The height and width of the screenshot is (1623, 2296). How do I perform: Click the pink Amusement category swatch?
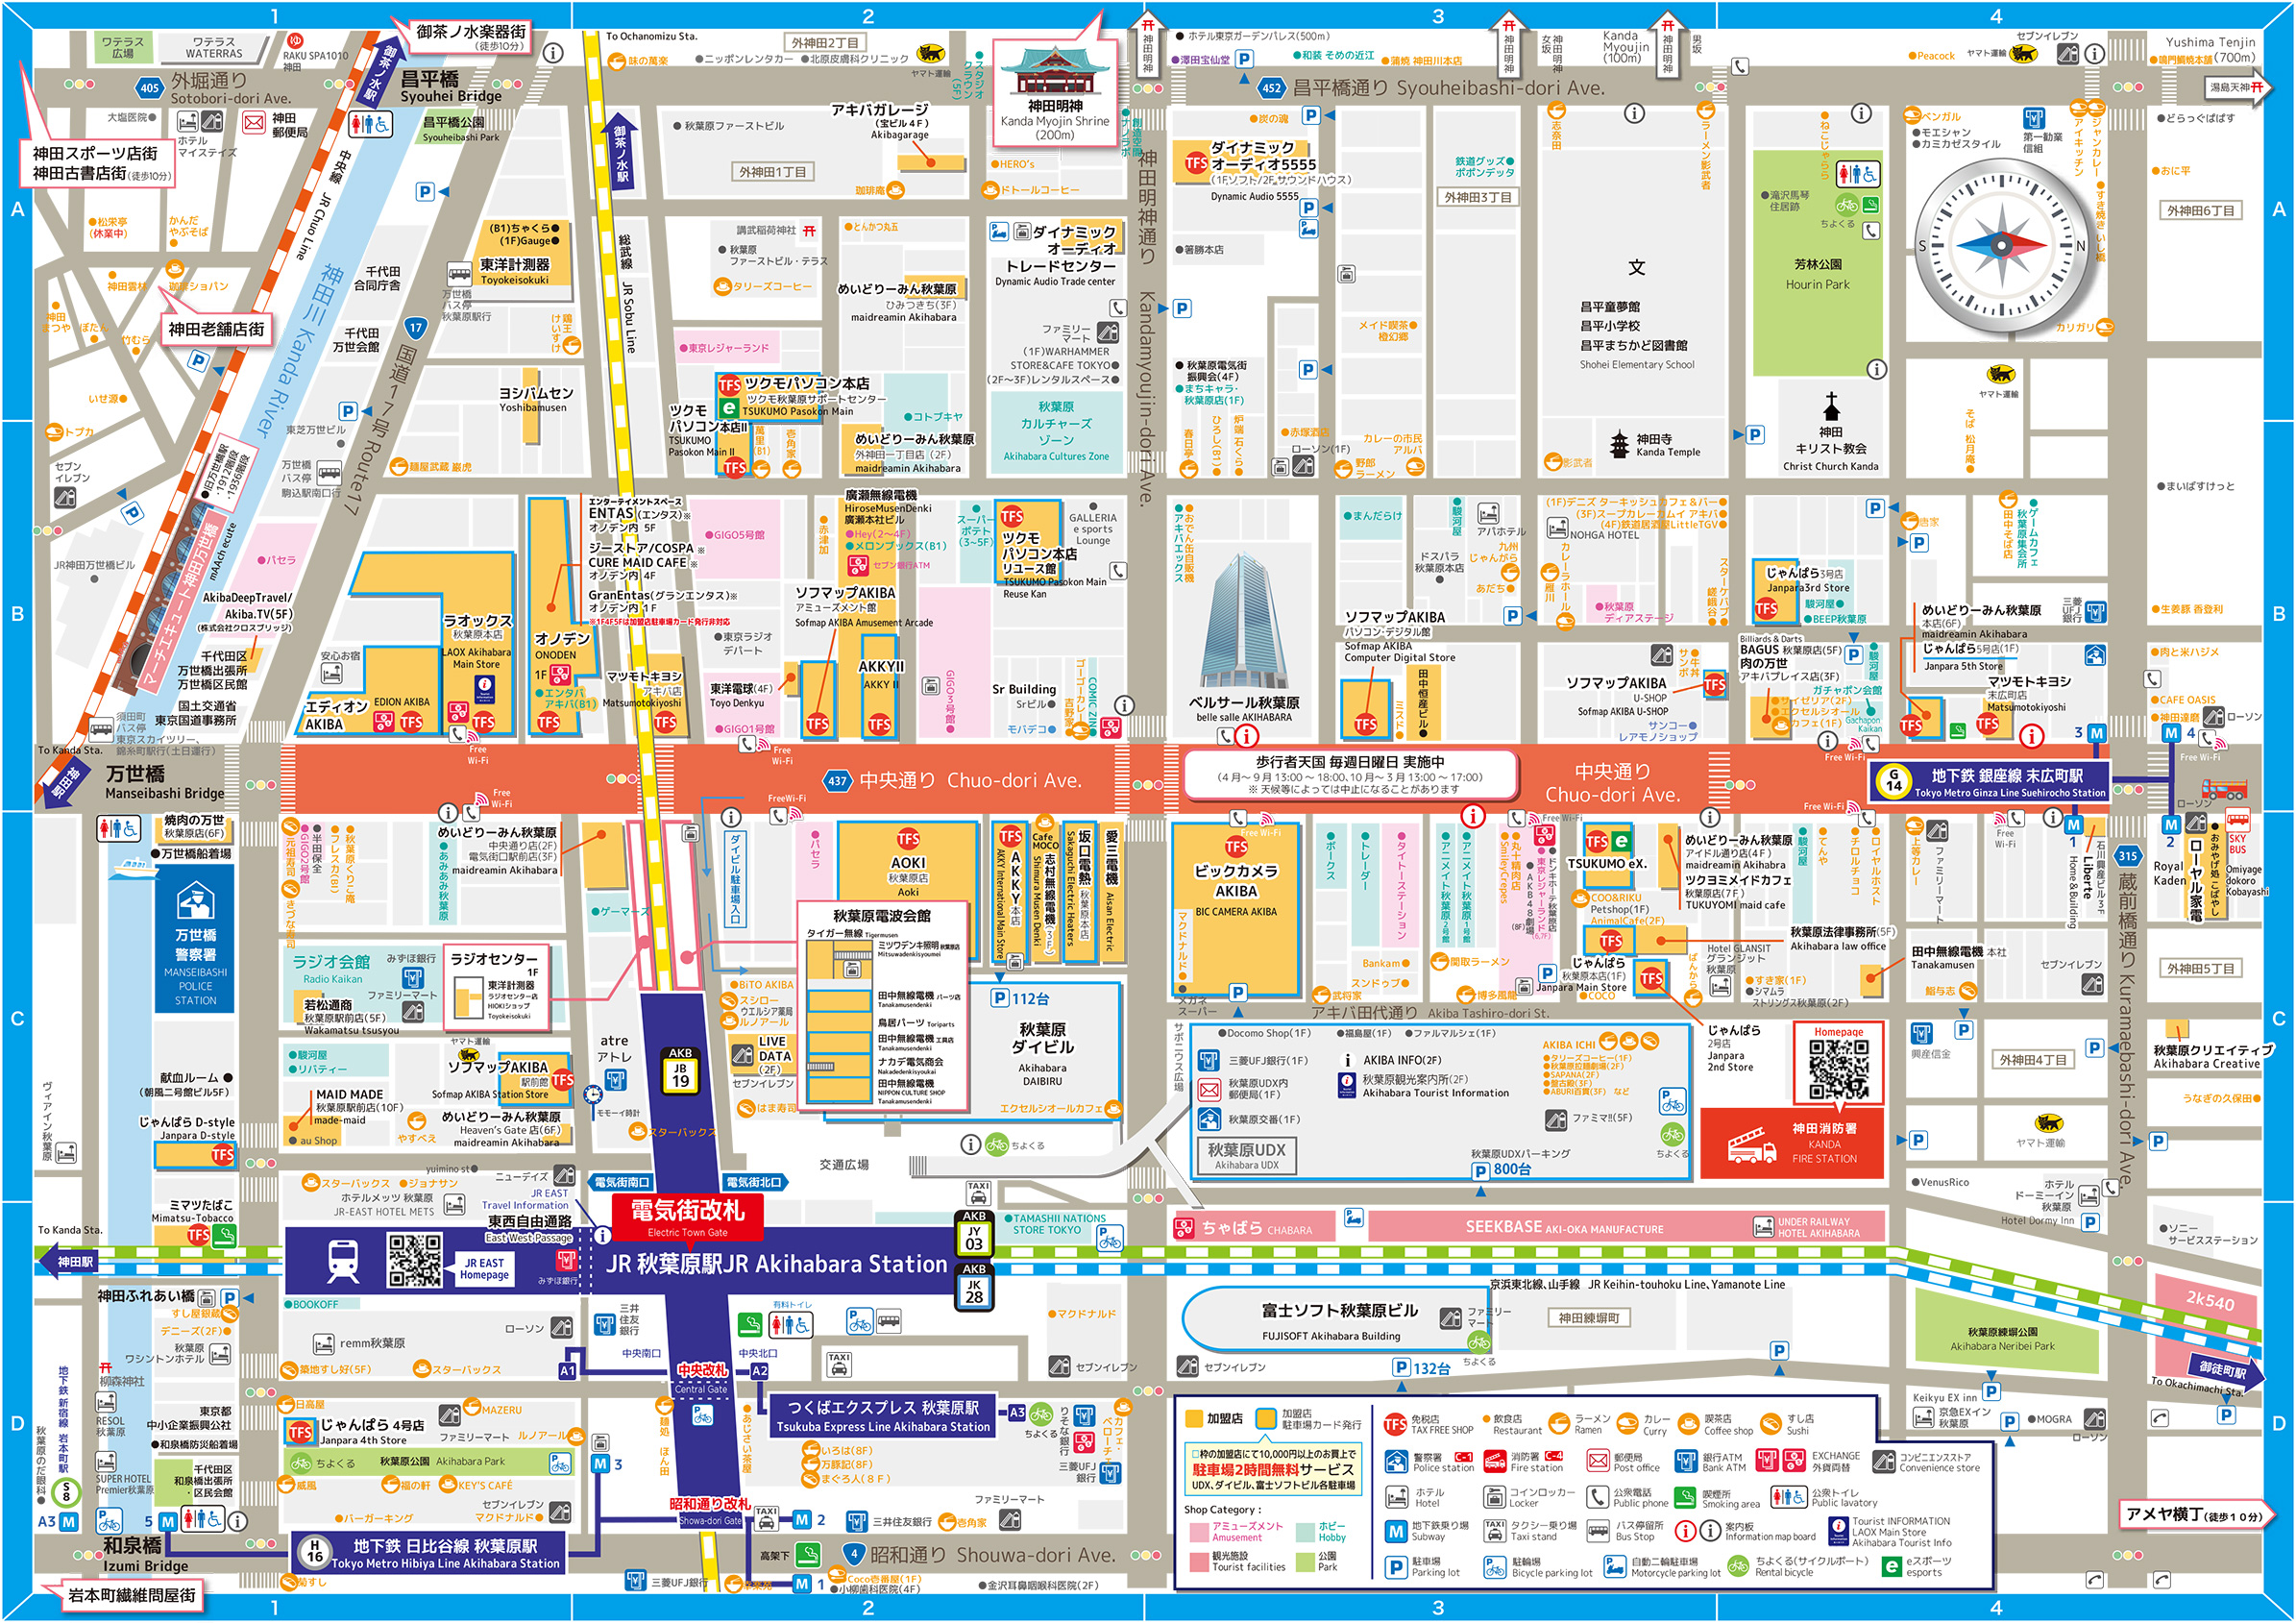[1198, 1533]
